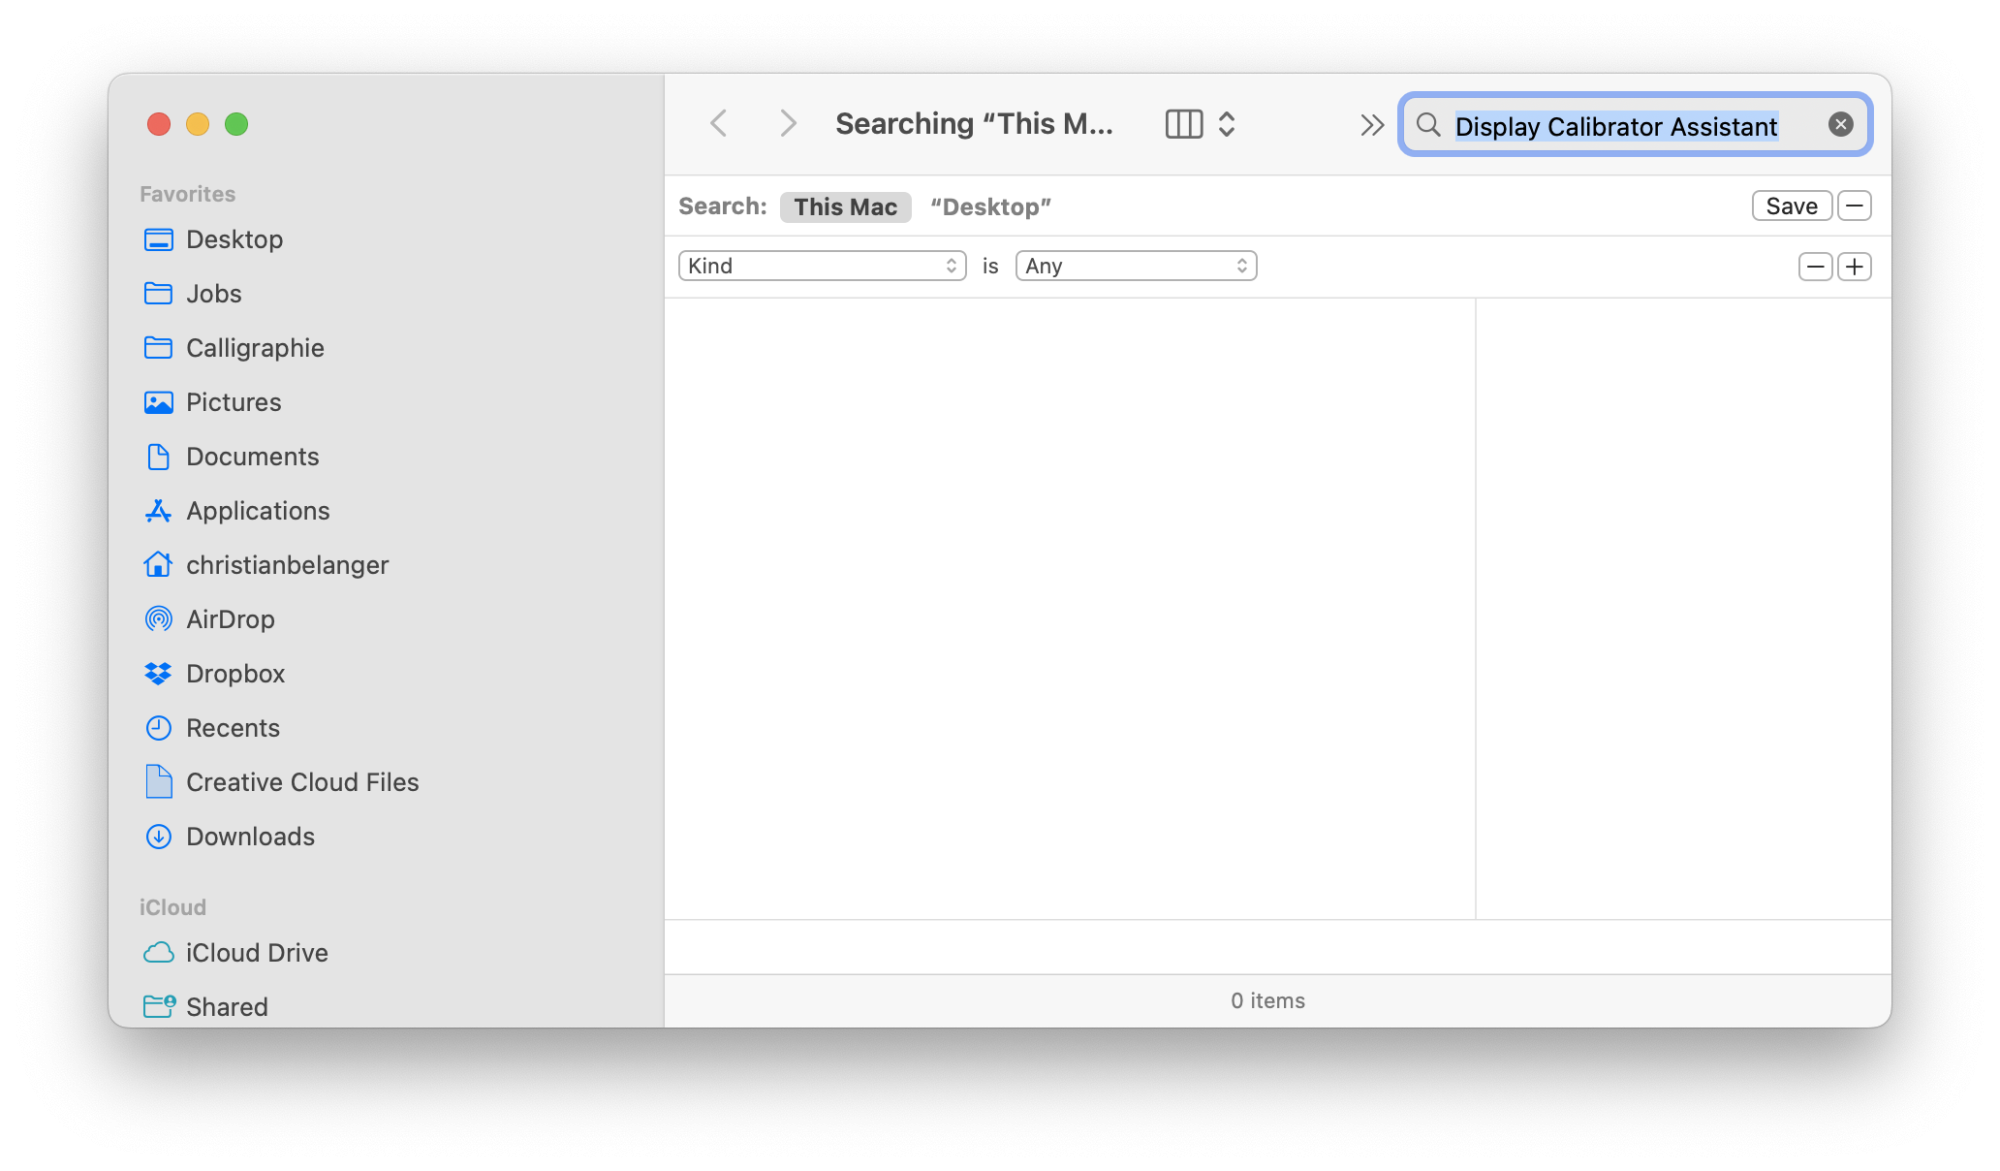
Task: Select "This Mac" search scope
Action: [845, 207]
